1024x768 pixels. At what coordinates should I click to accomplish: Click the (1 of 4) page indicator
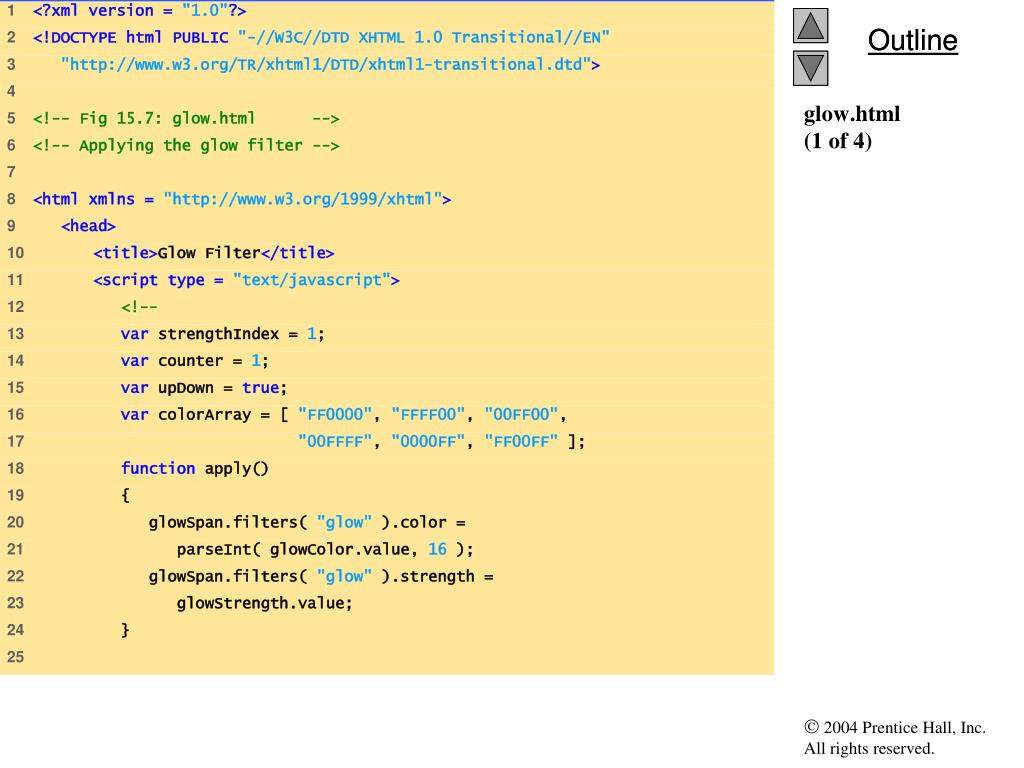838,141
